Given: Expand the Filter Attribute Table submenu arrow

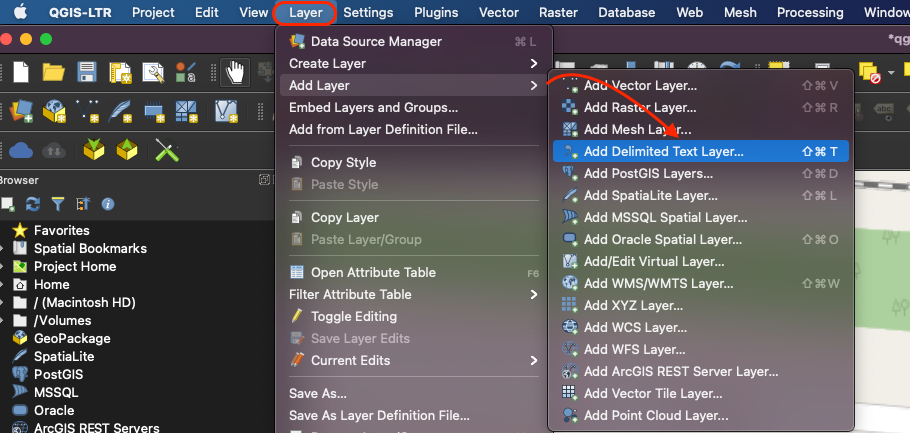Looking at the screenshot, I should (533, 294).
